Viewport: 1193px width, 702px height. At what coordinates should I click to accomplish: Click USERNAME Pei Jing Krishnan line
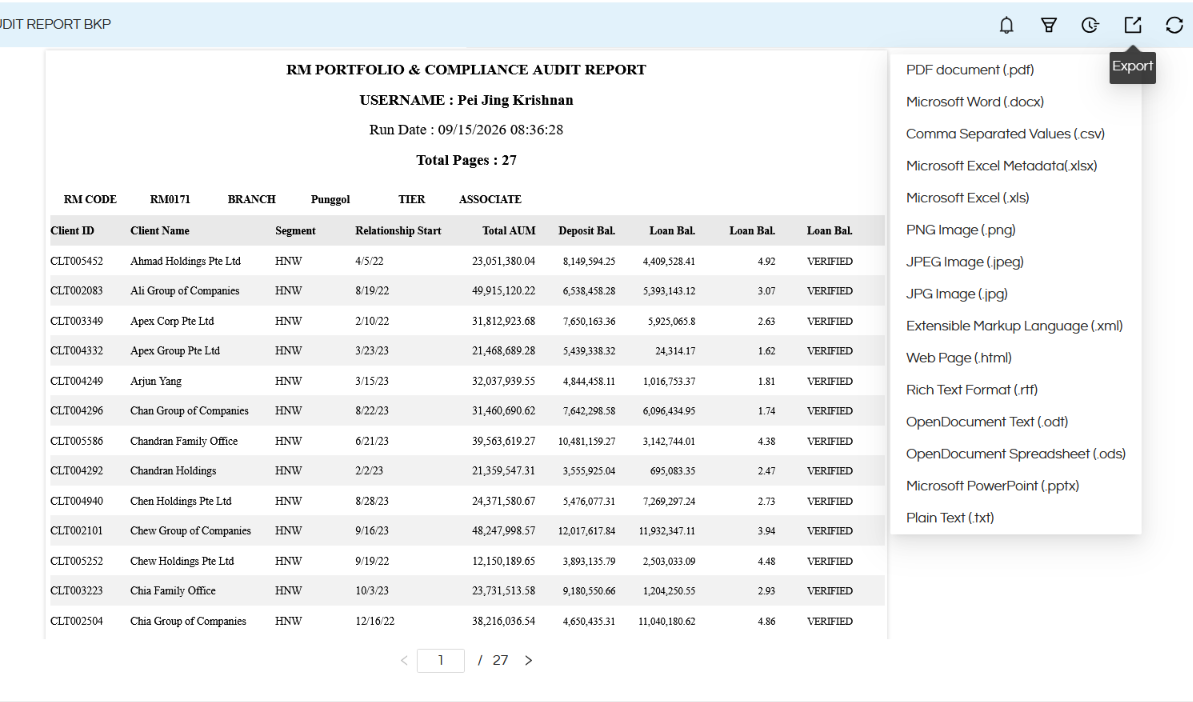466,100
